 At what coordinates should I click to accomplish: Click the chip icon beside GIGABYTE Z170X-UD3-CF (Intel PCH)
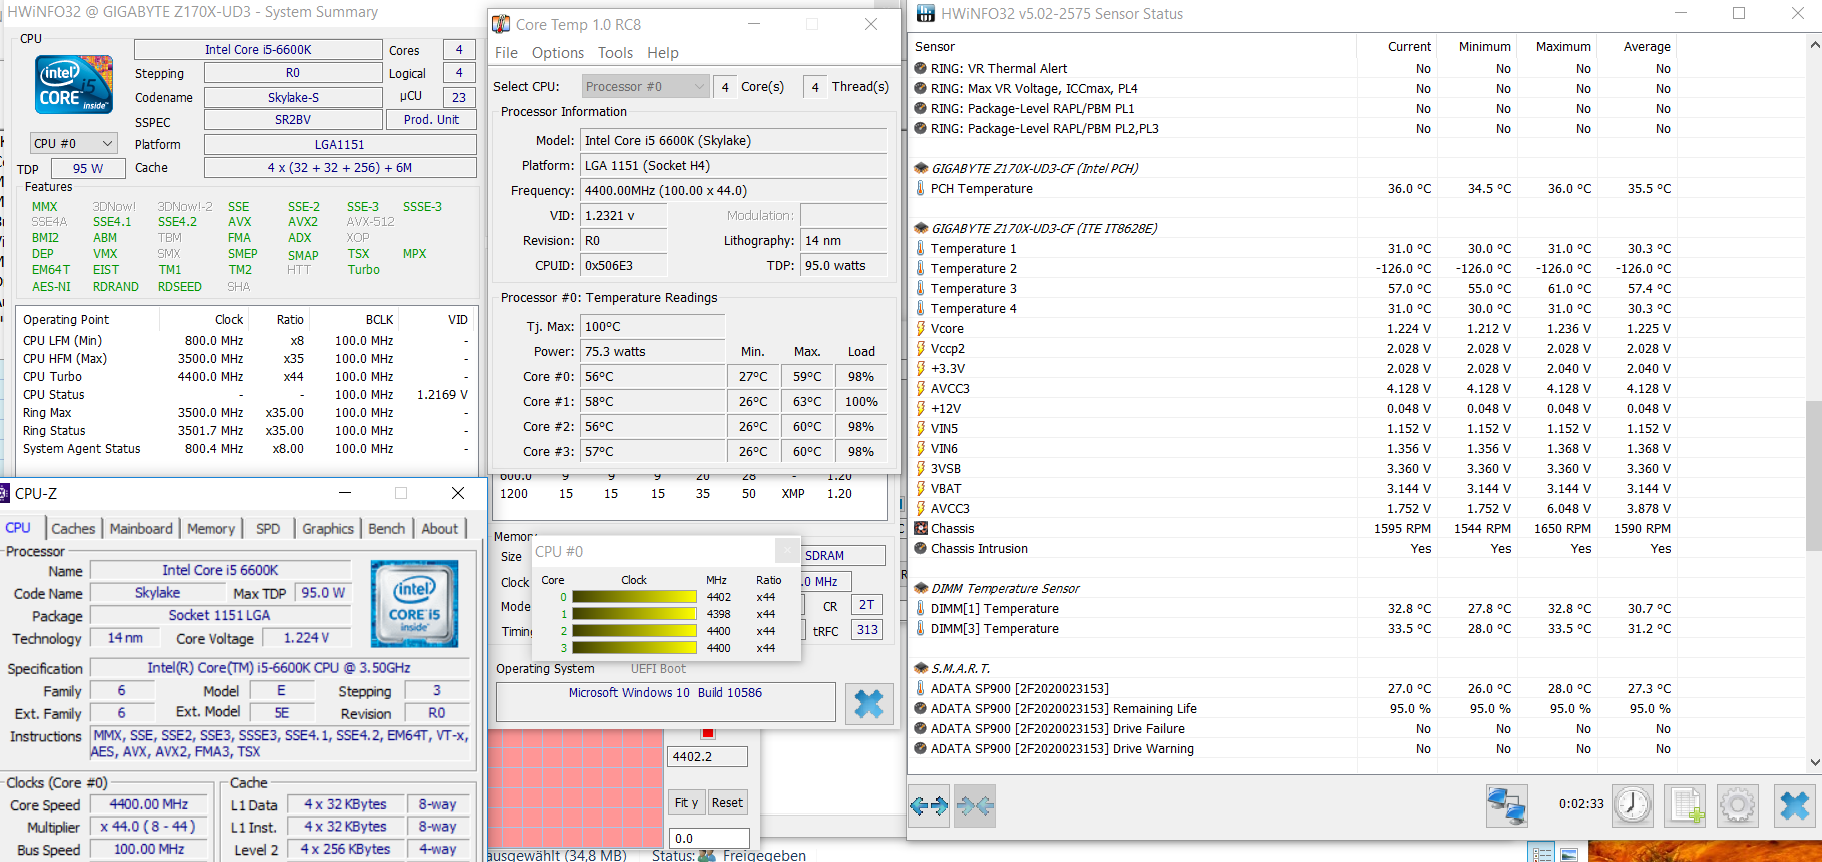pyautogui.click(x=921, y=168)
